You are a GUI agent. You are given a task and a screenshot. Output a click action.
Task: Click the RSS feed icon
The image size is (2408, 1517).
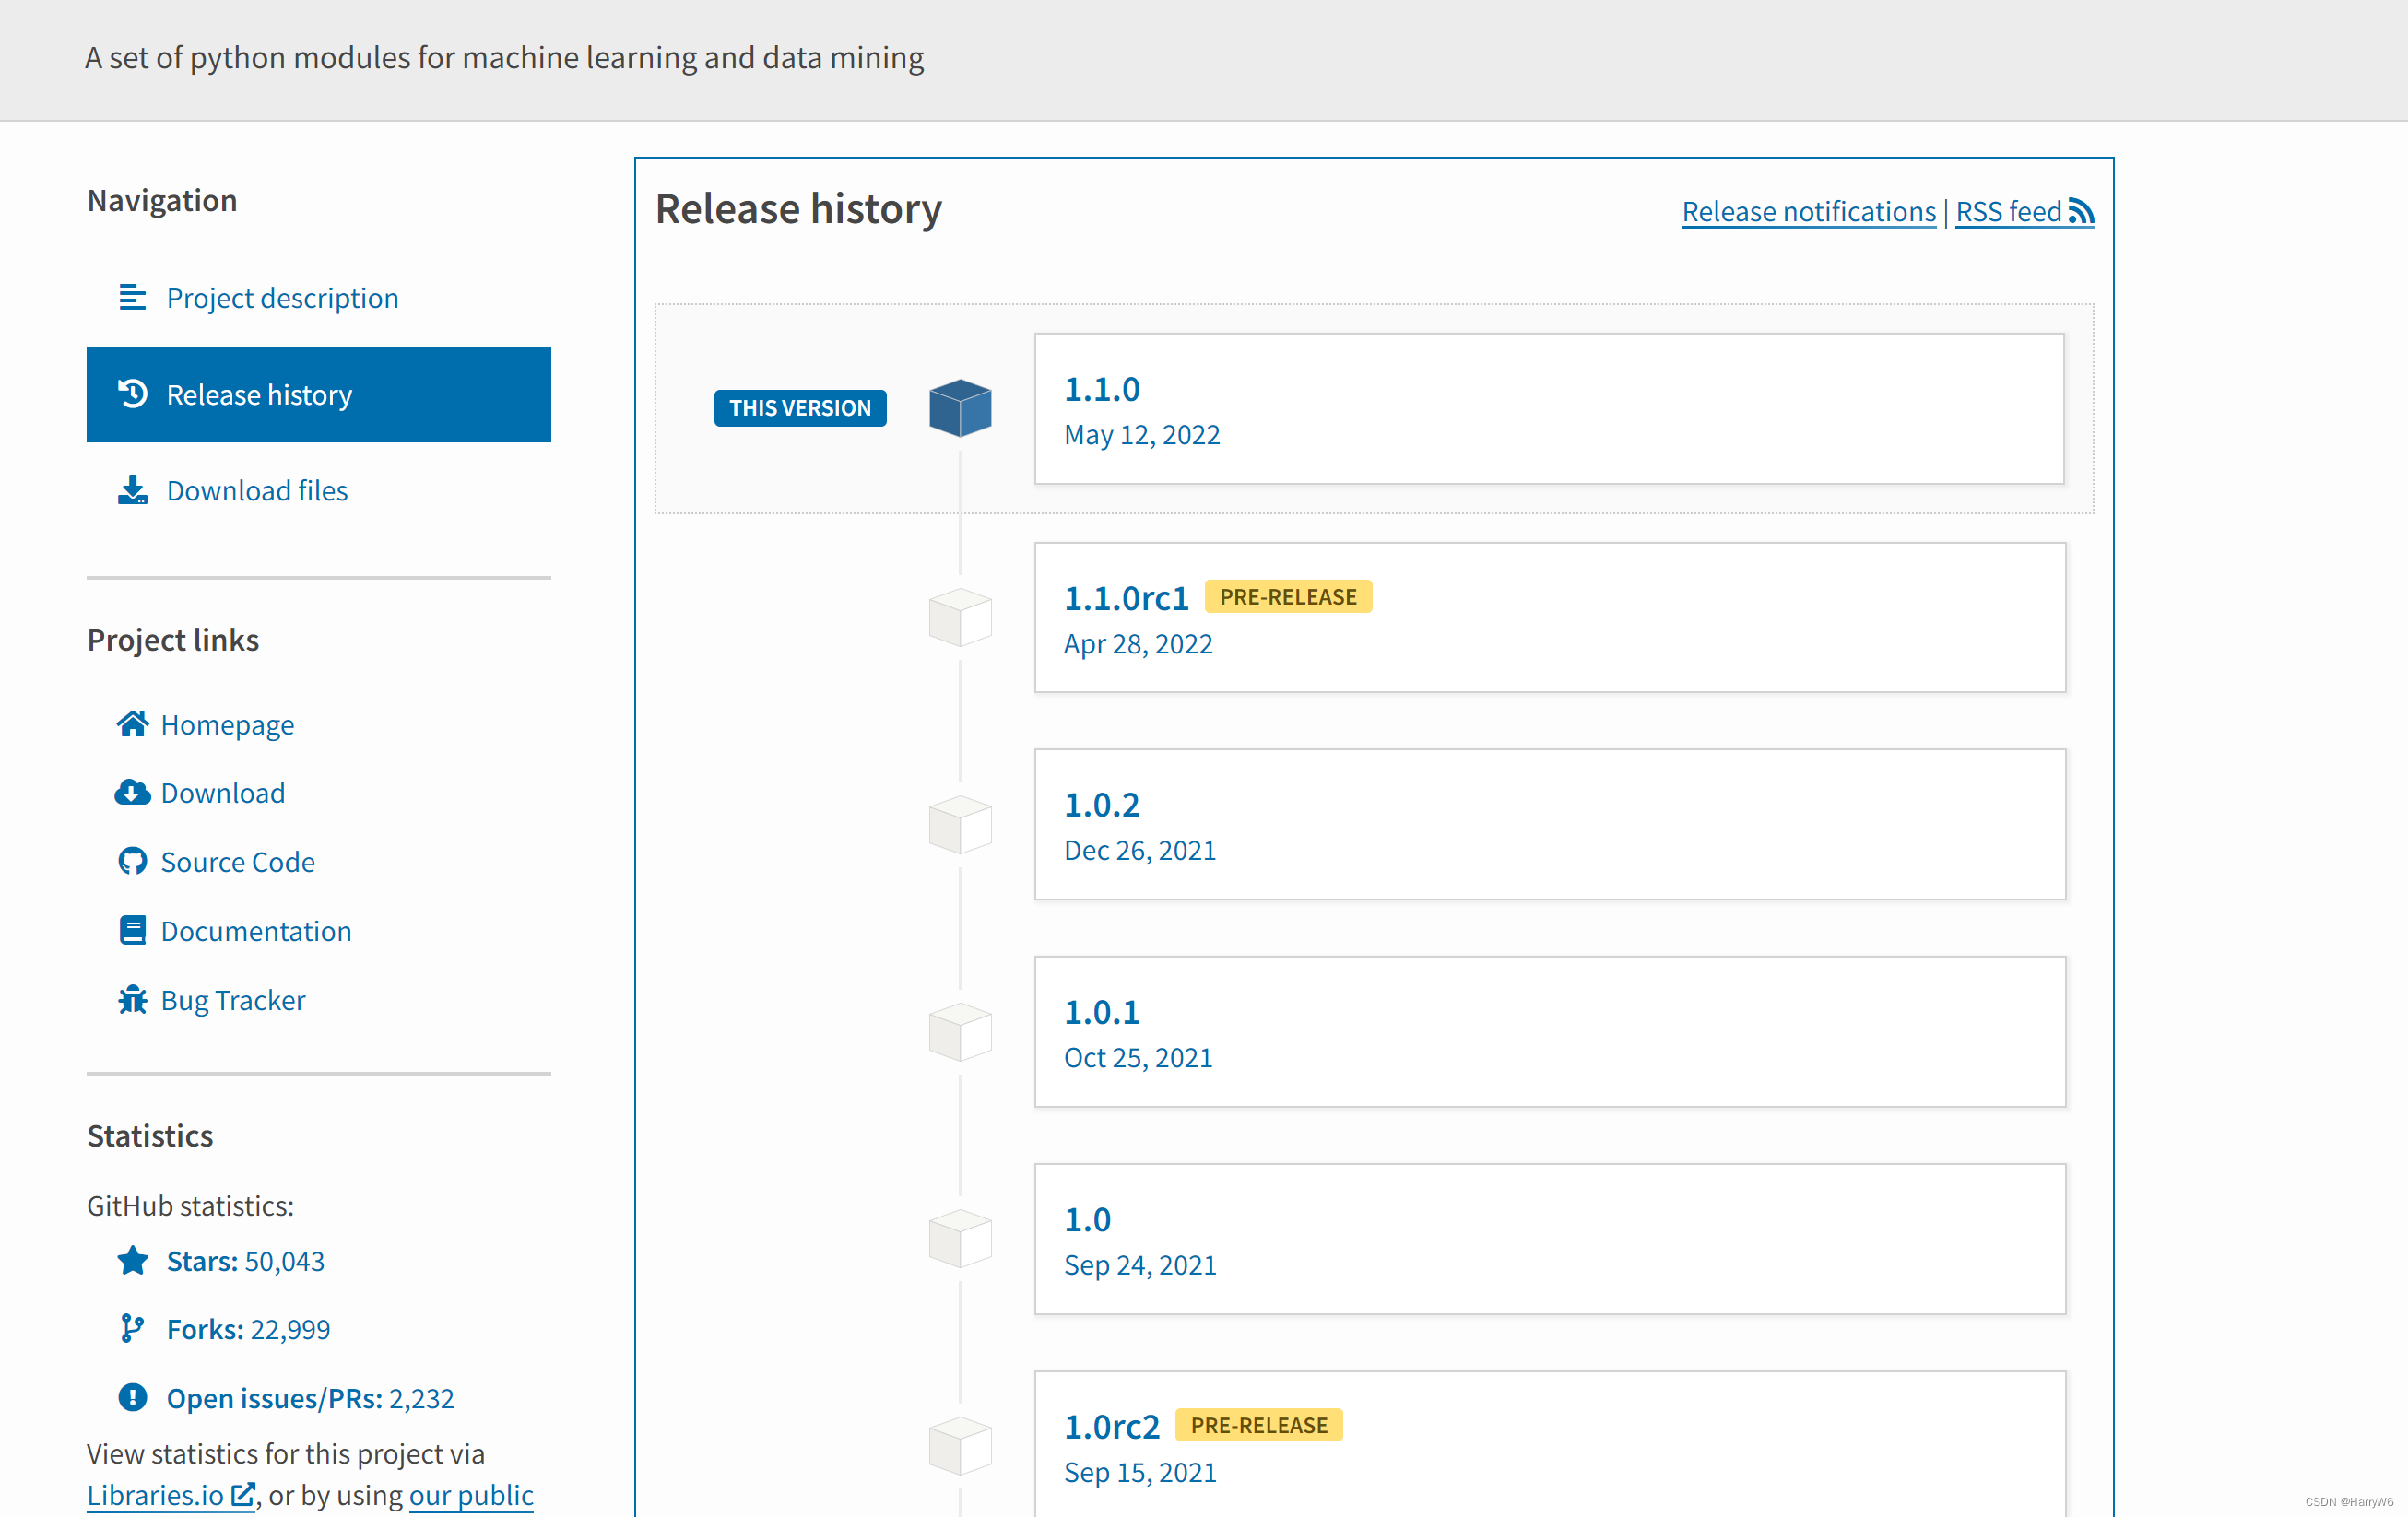tap(2081, 211)
